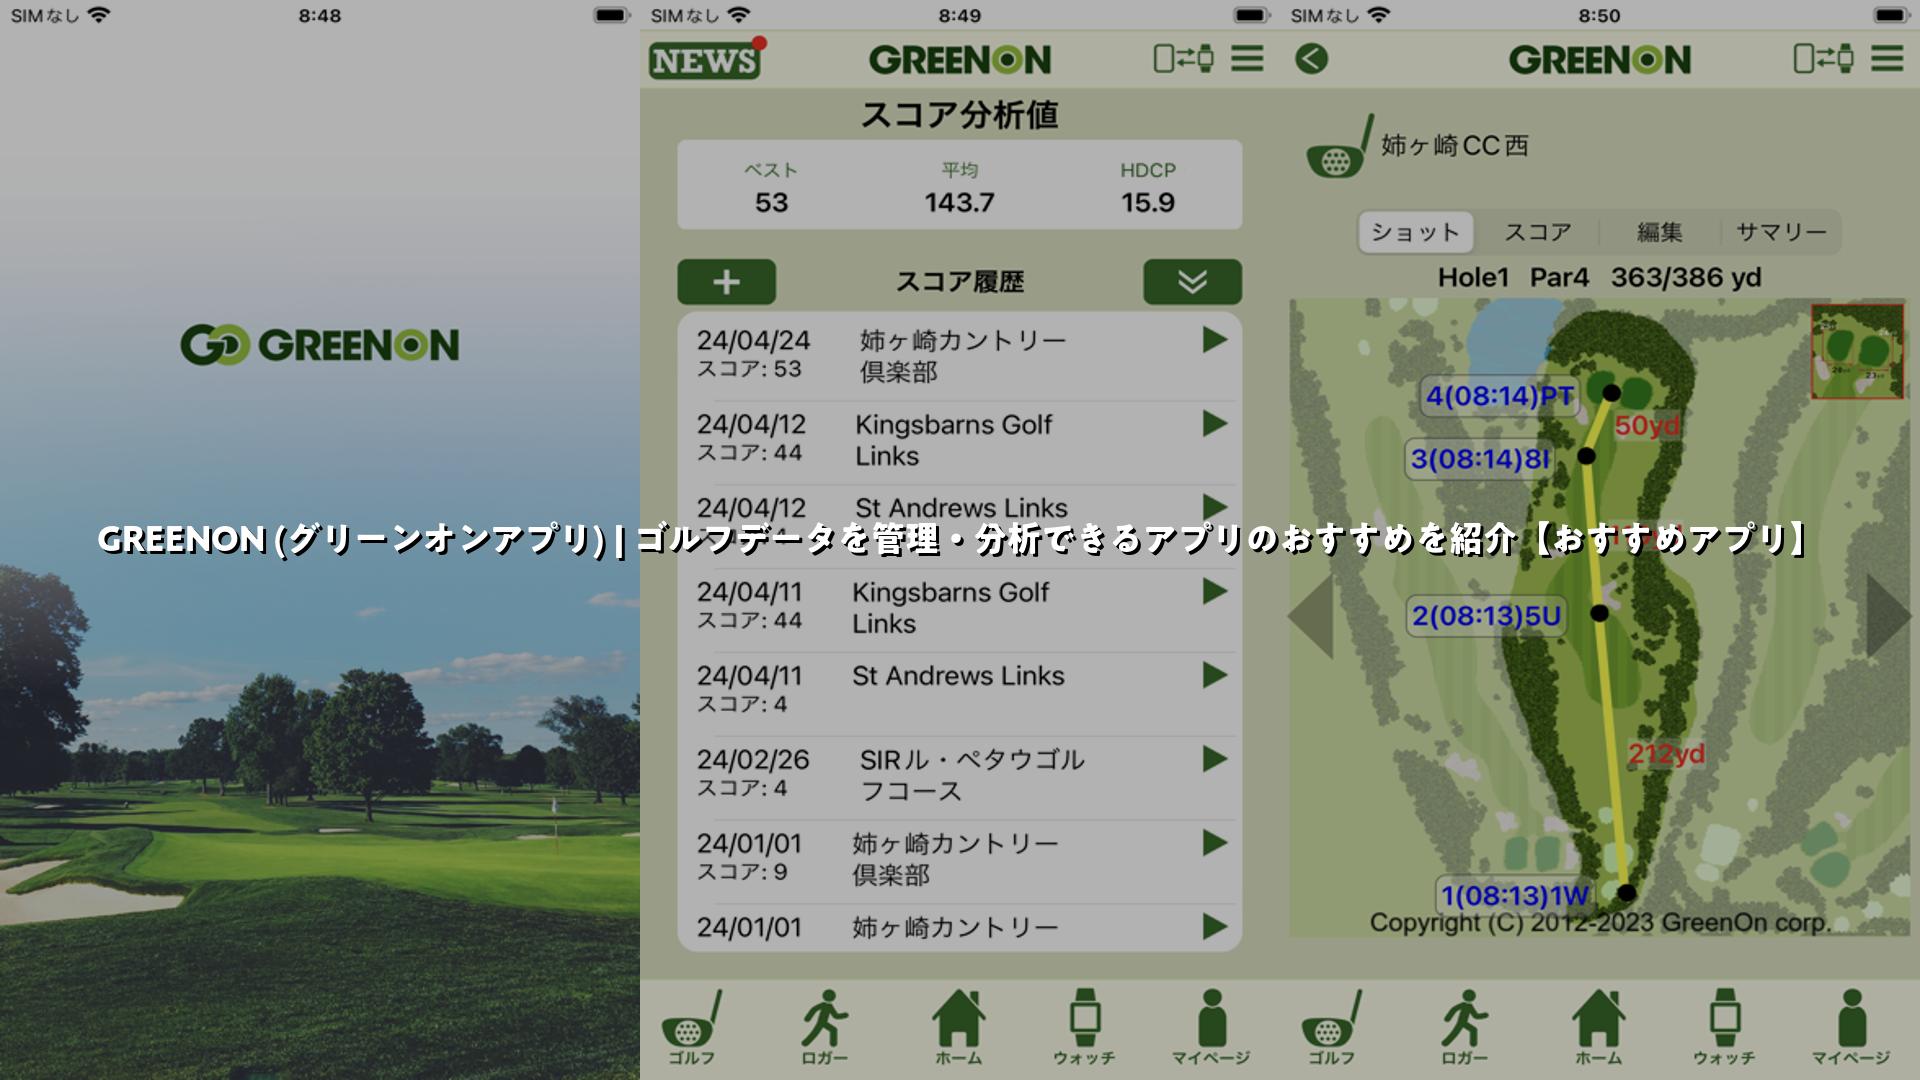Select マイページ tab in shot map screen
The width and height of the screenshot is (1920, 1080).
(x=1851, y=1027)
